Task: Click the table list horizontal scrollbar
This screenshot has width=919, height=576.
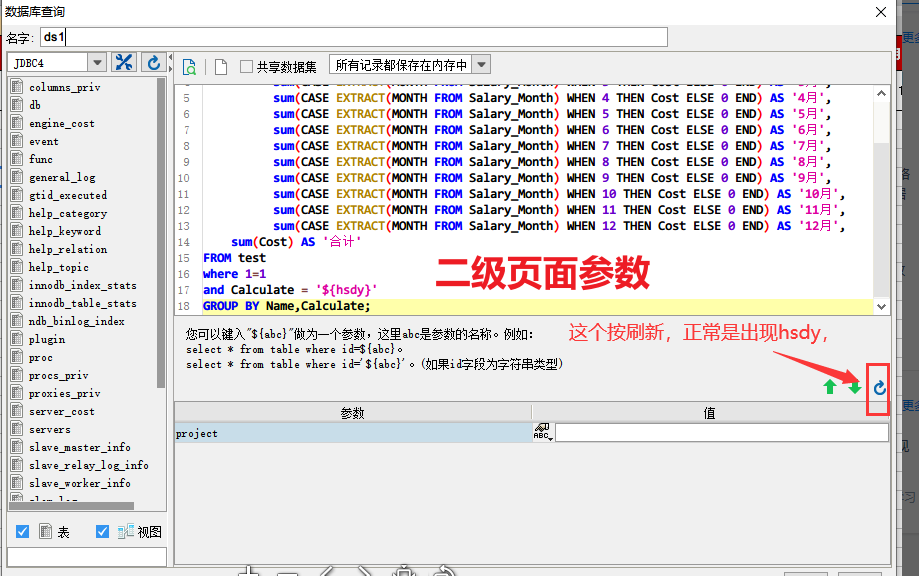Action: [x=73, y=506]
